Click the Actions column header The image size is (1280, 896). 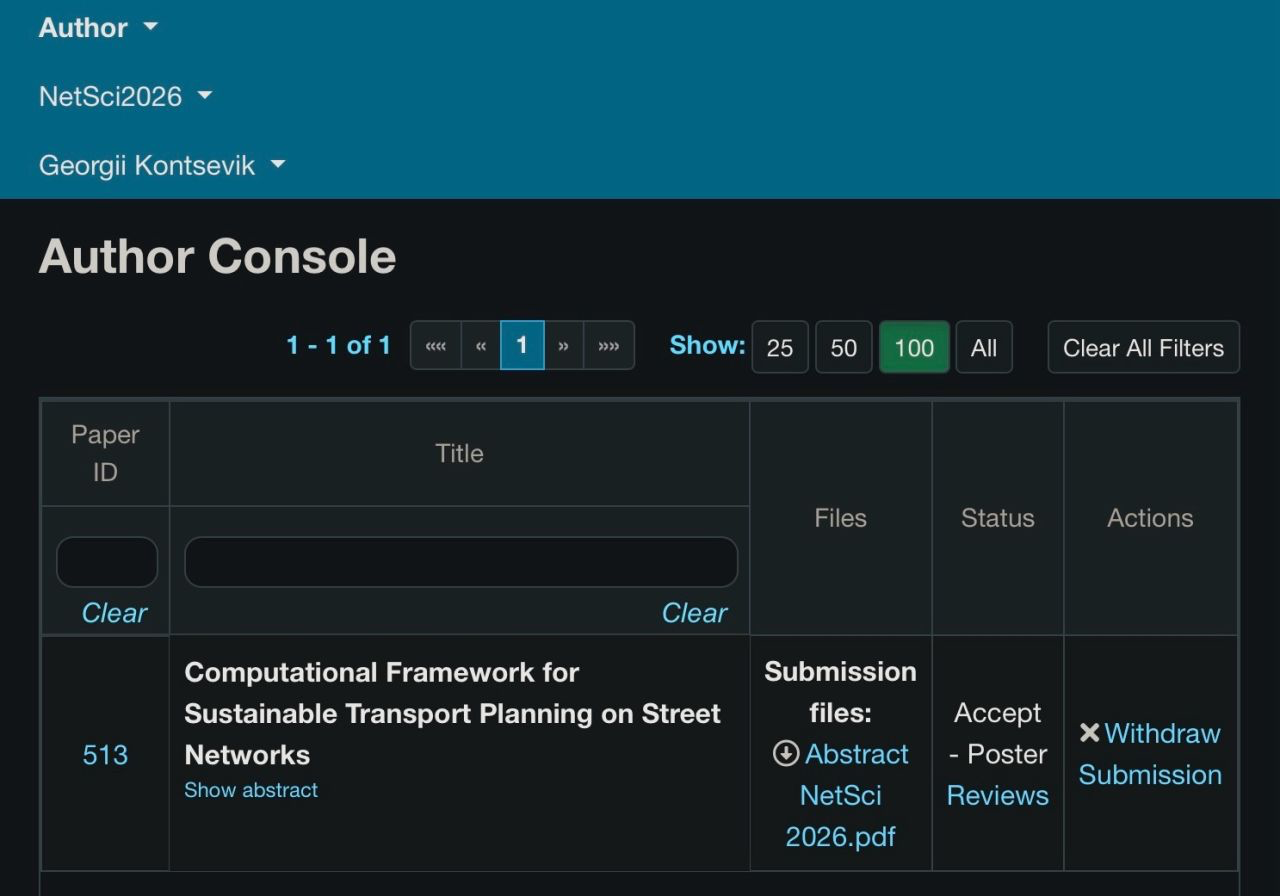click(1150, 518)
